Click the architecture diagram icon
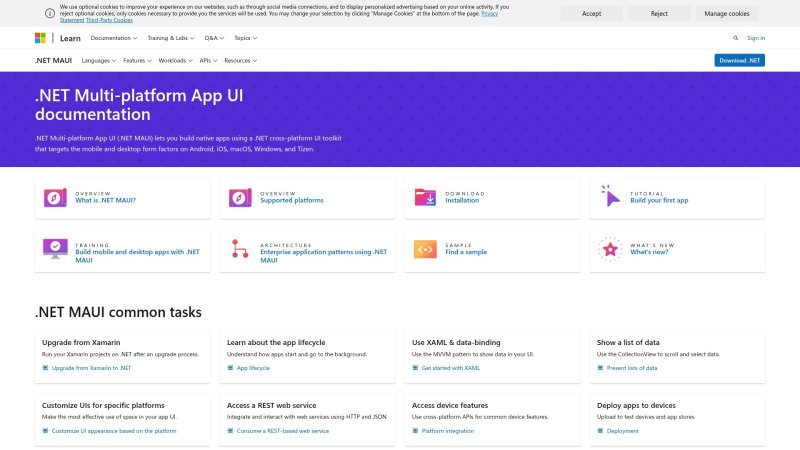The width and height of the screenshot is (800, 450). [x=240, y=249]
